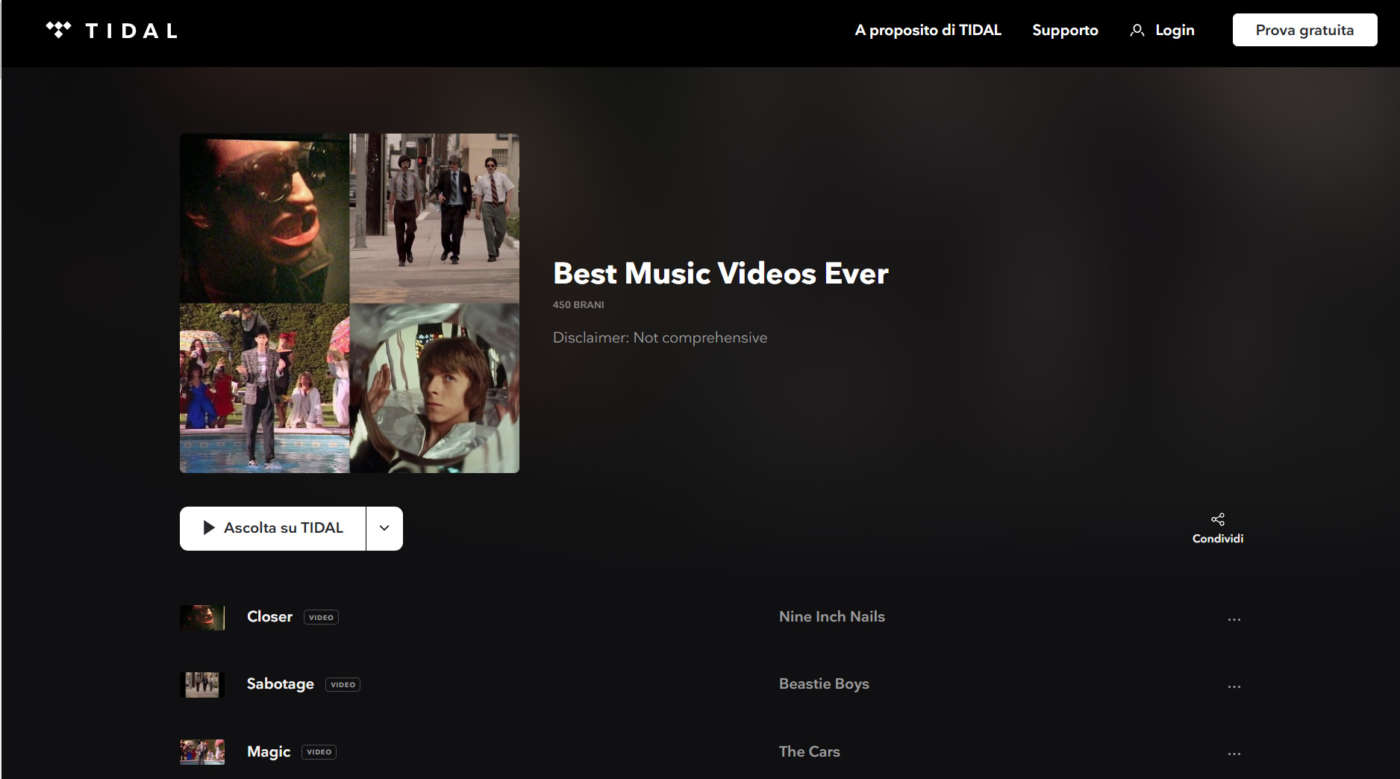The width and height of the screenshot is (1400, 779).
Task: Click the TIDAL logo
Action: (111, 30)
